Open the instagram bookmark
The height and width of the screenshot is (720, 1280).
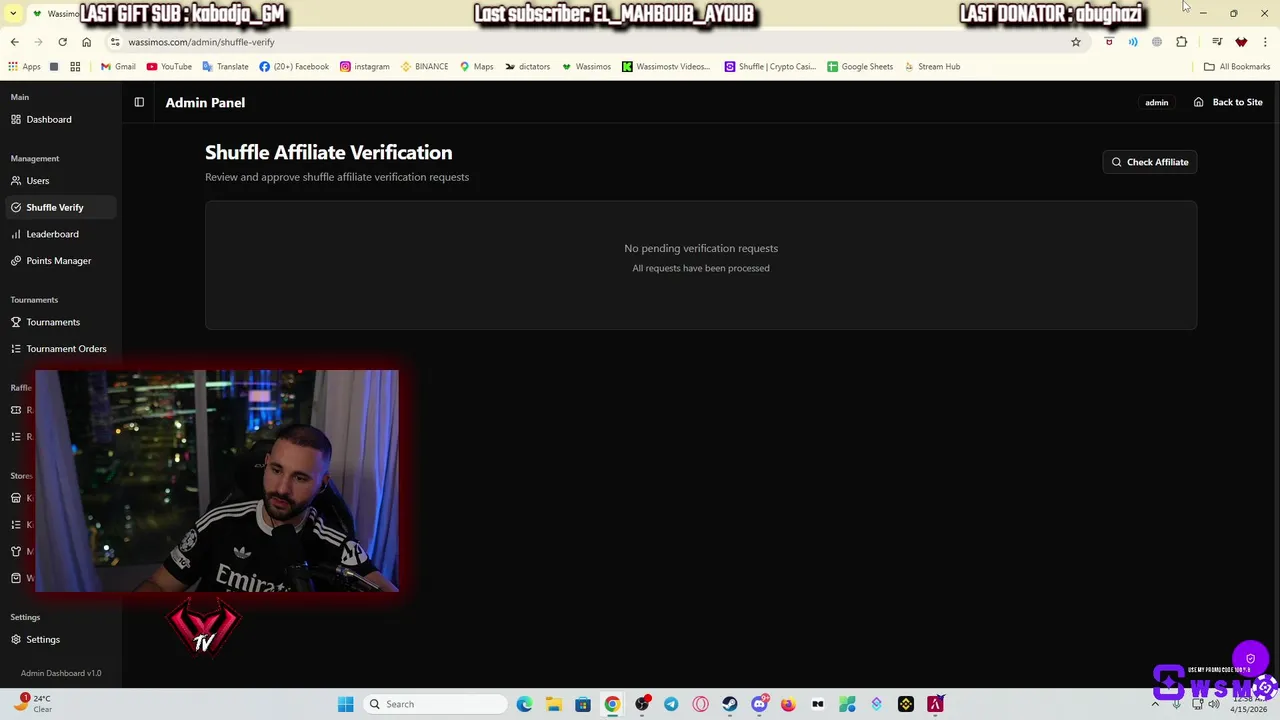(x=365, y=67)
